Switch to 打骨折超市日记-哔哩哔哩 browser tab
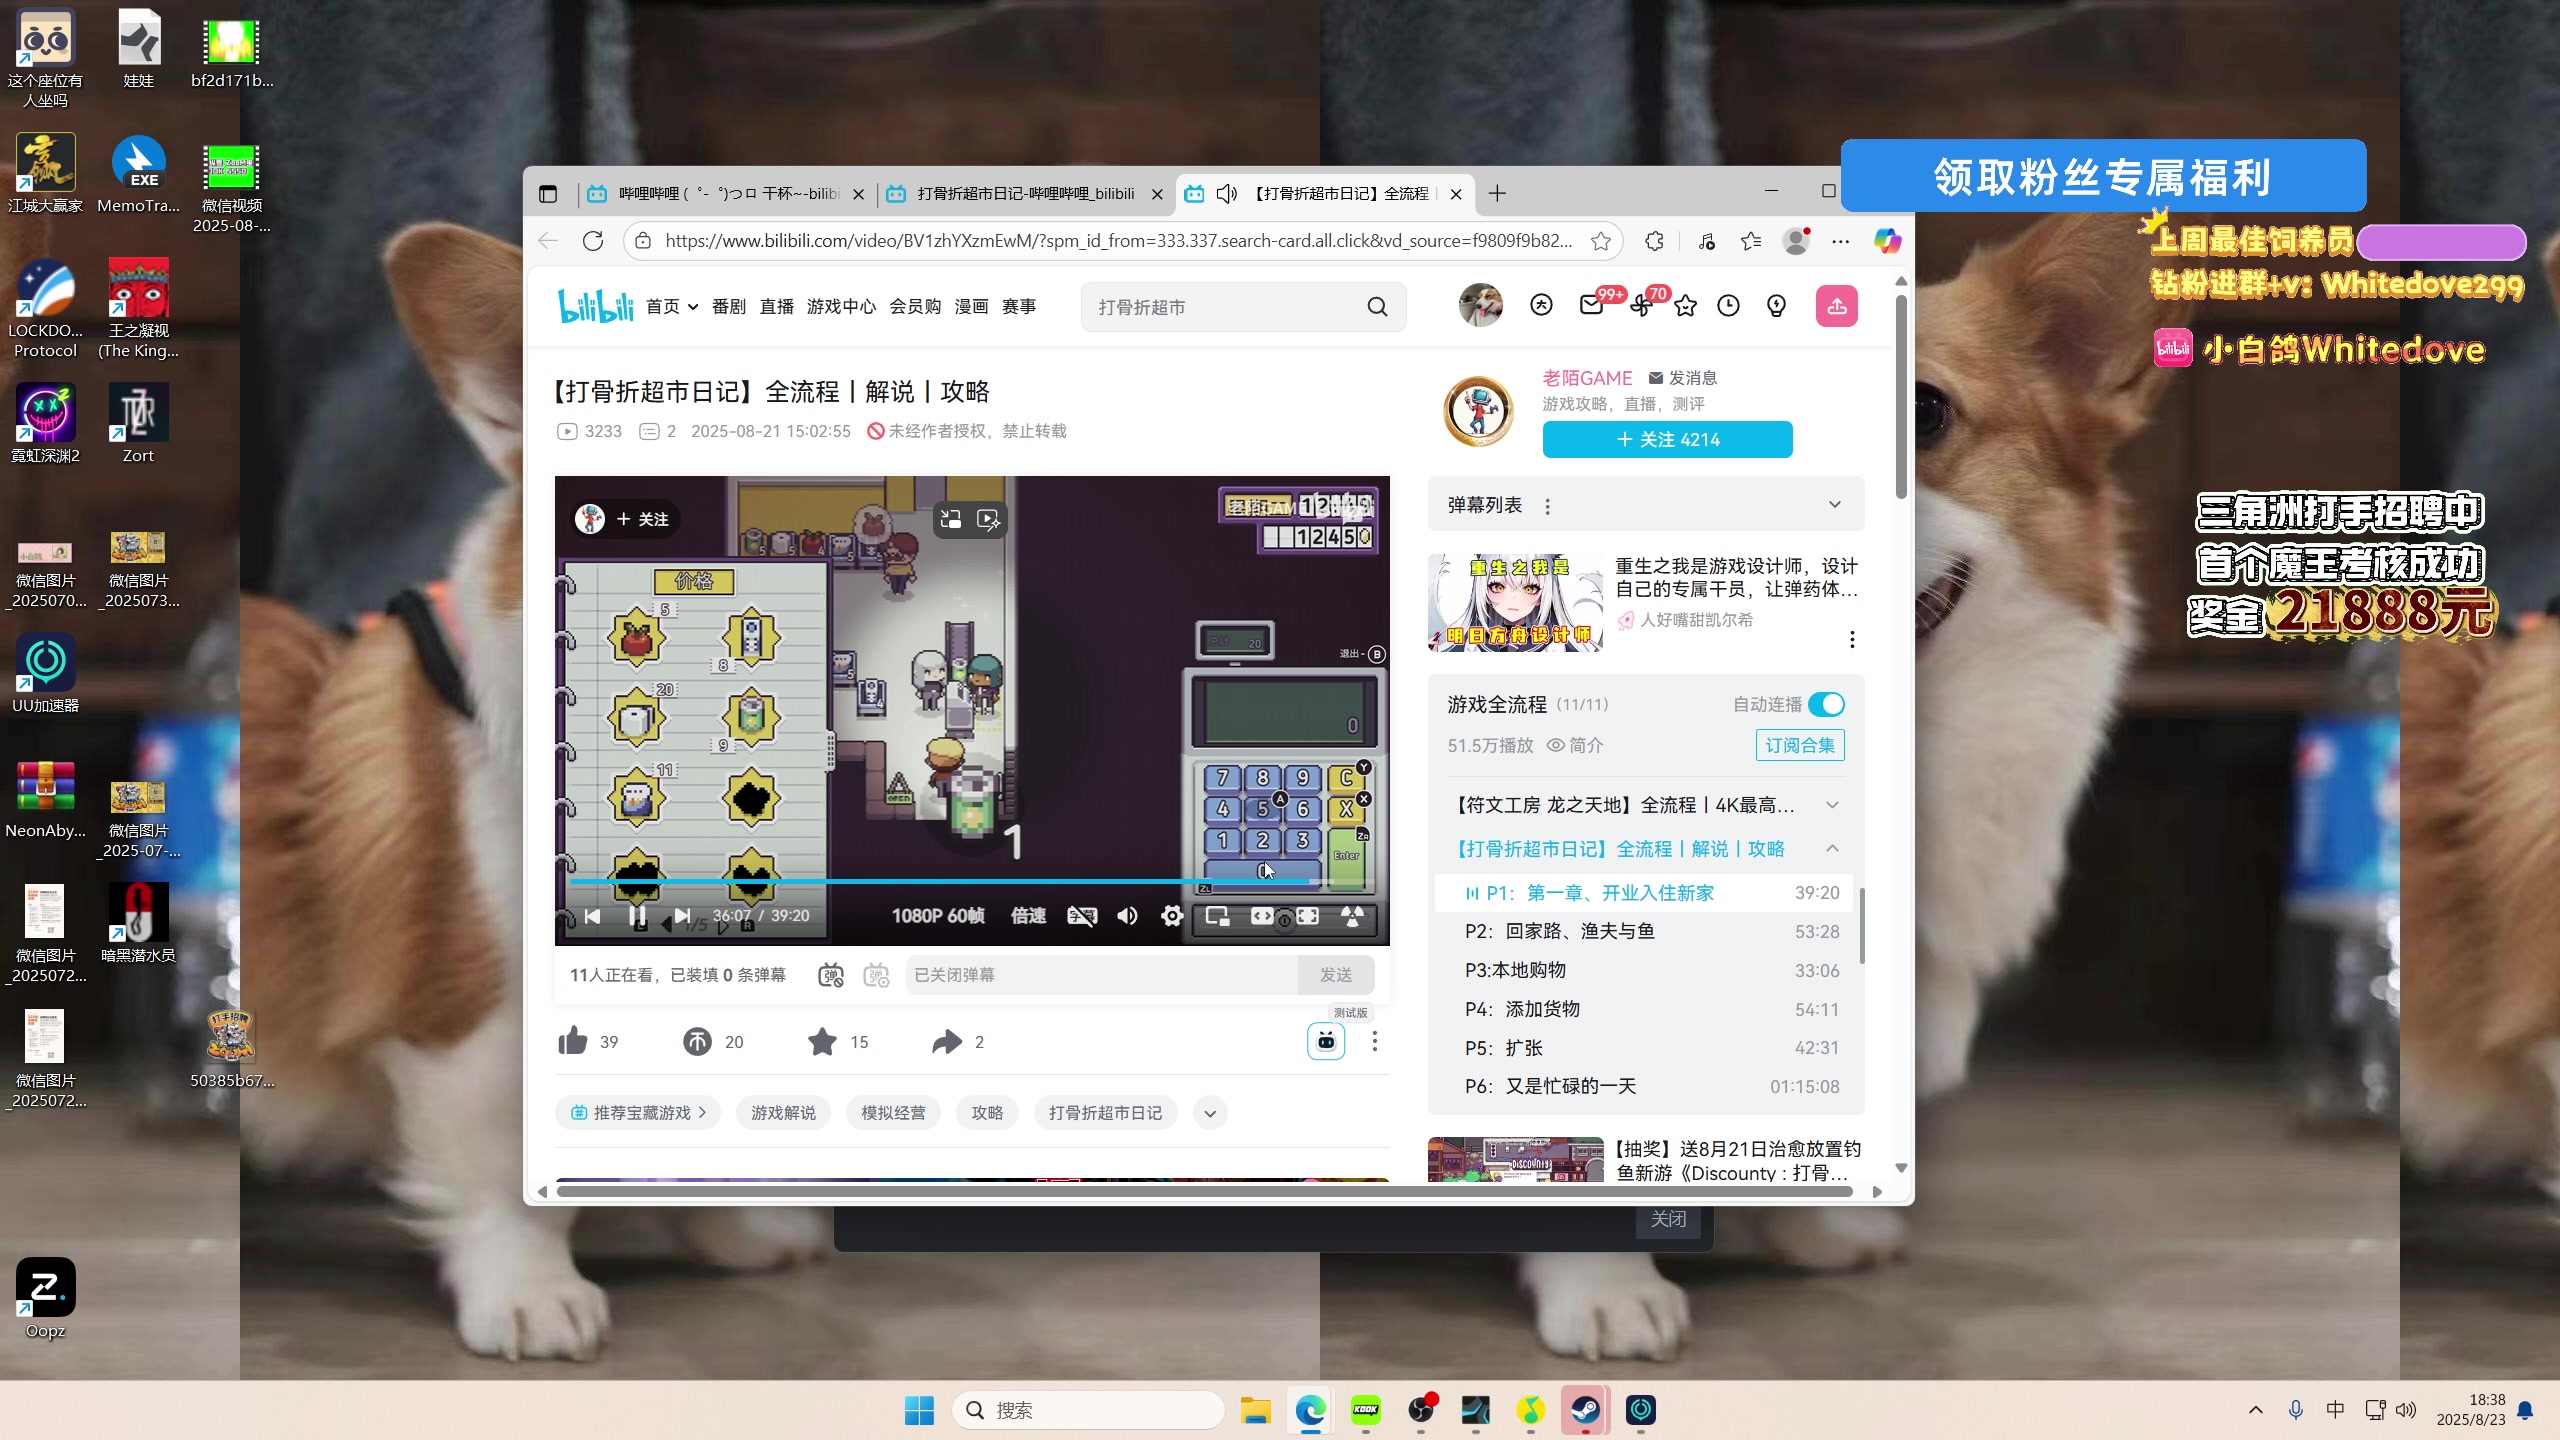The height and width of the screenshot is (1440, 2560). tap(1025, 194)
